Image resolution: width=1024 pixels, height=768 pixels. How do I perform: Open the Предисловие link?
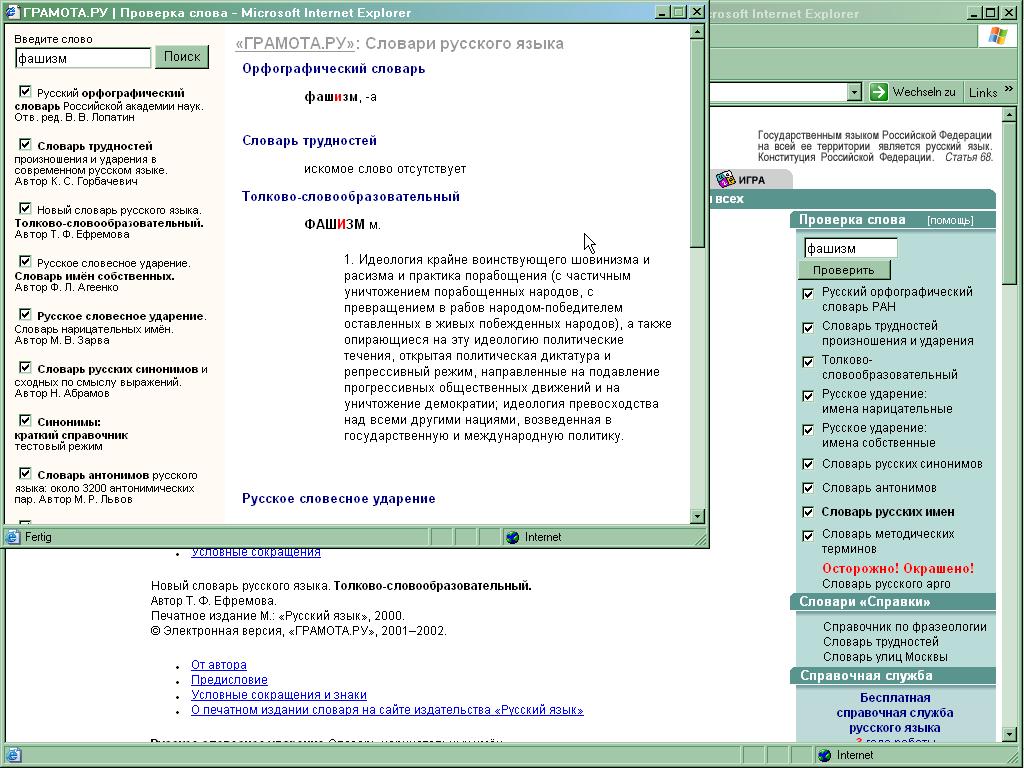click(229, 680)
